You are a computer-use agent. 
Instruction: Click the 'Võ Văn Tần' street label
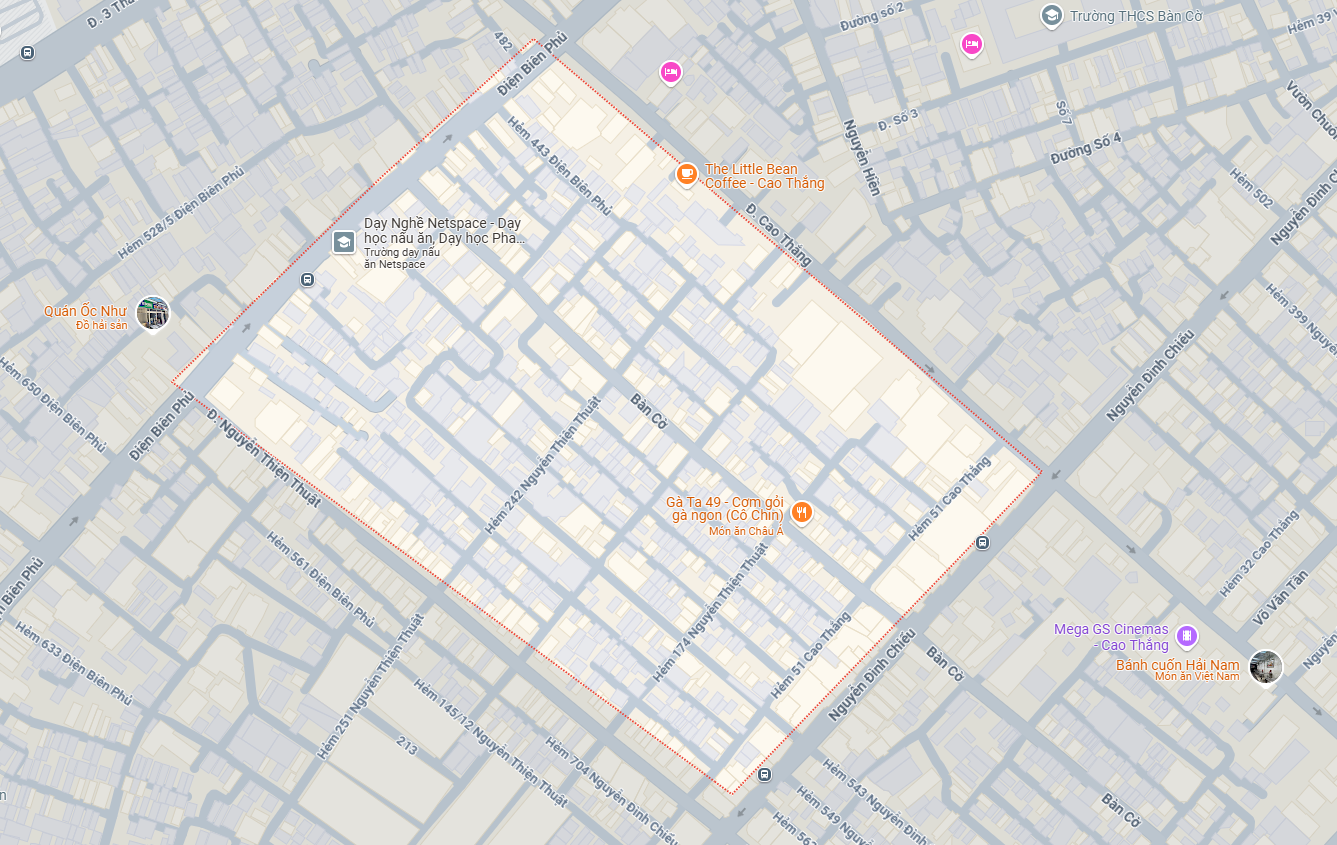[x=1279, y=597]
